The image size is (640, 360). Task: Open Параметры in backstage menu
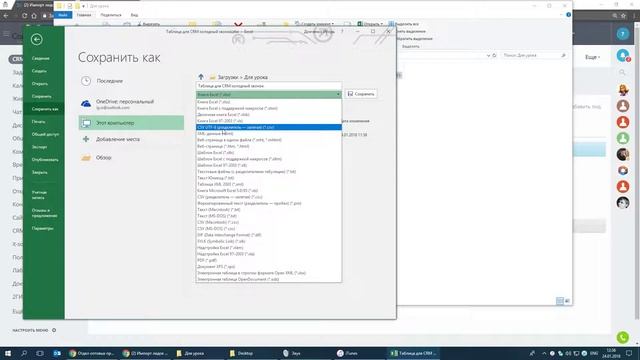pos(42,229)
